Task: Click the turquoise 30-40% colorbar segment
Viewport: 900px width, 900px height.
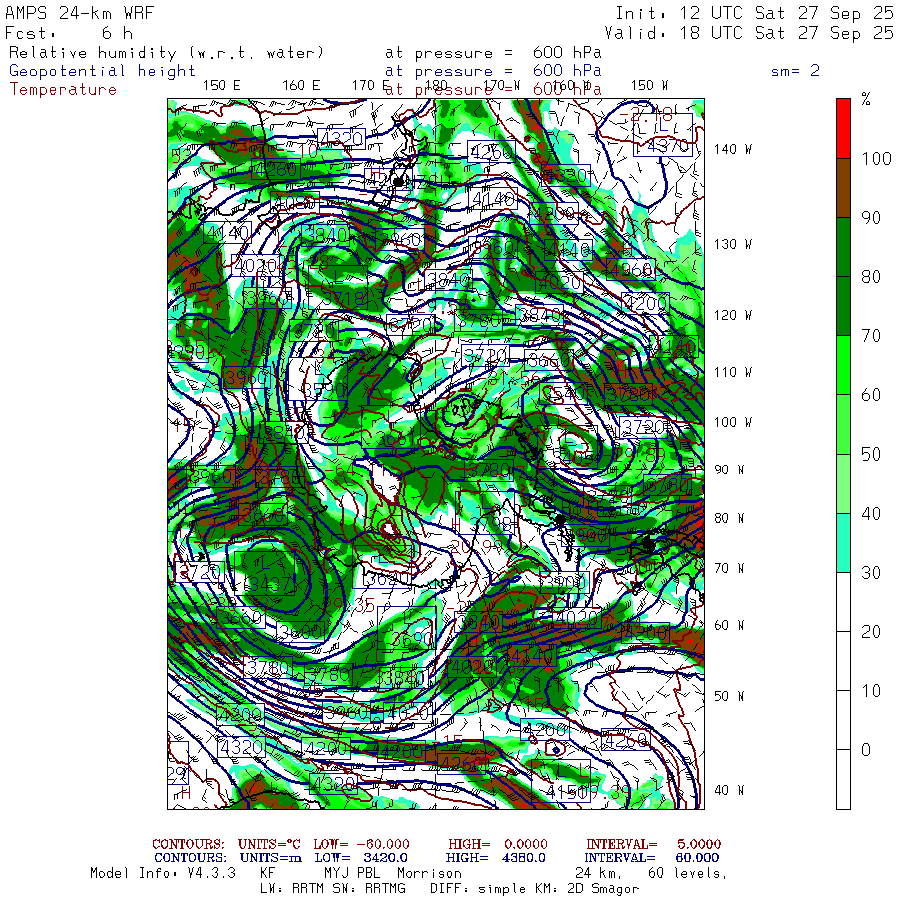Action: tap(843, 542)
